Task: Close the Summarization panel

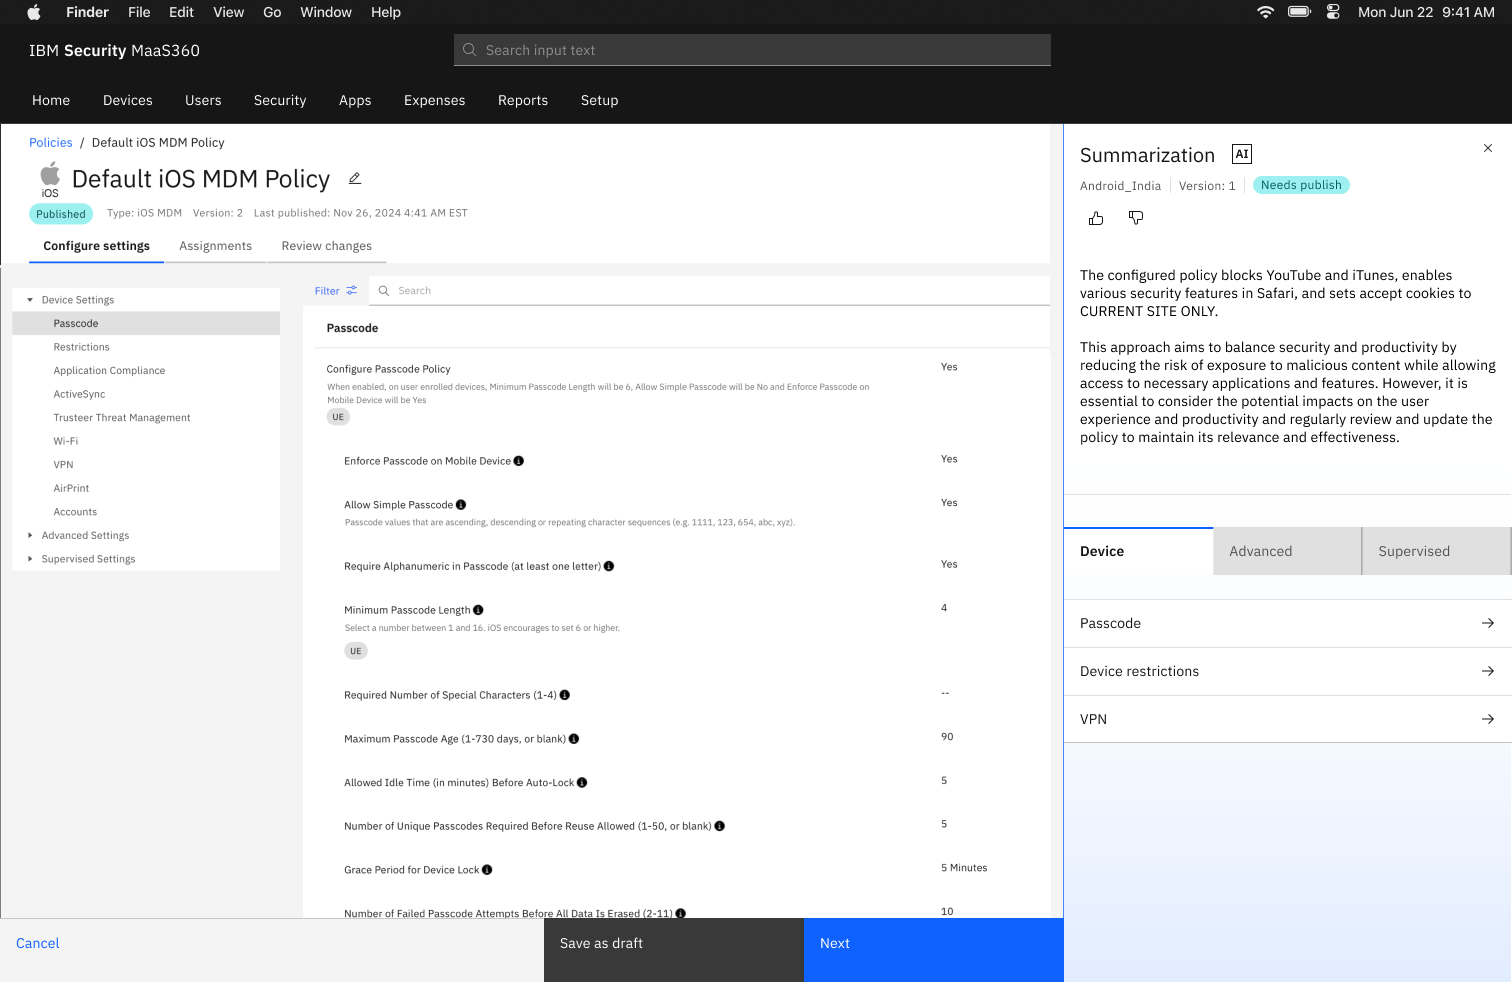Action: point(1488,148)
